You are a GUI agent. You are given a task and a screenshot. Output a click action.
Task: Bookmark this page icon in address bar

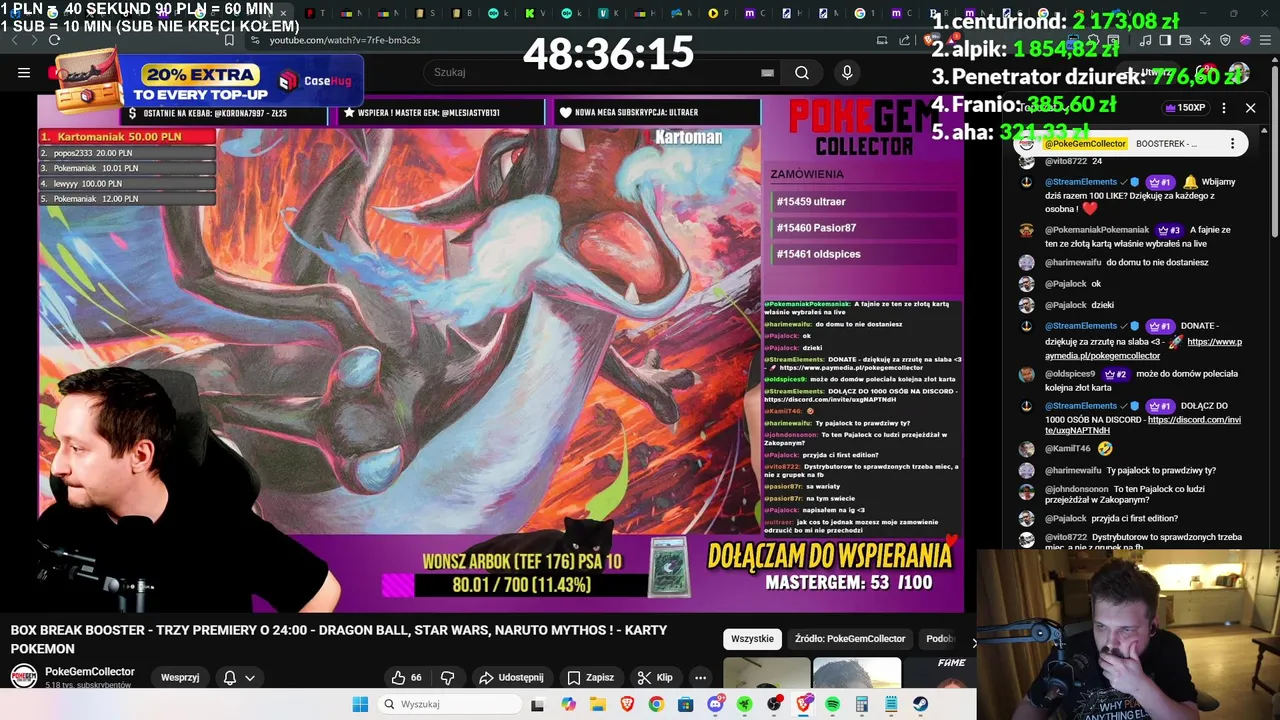(229, 40)
